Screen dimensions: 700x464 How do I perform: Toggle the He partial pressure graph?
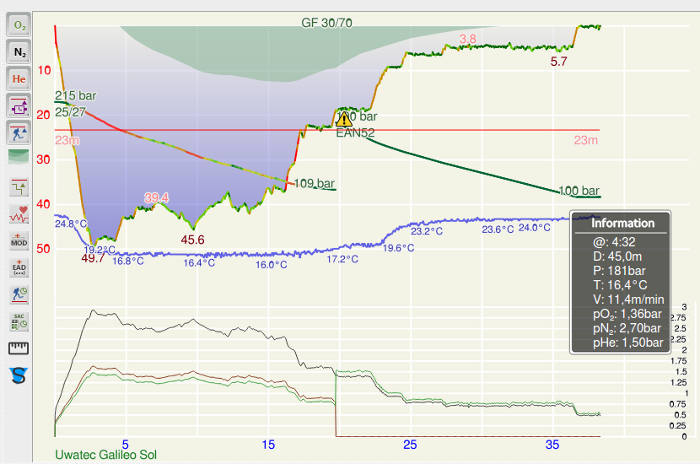pos(19,77)
